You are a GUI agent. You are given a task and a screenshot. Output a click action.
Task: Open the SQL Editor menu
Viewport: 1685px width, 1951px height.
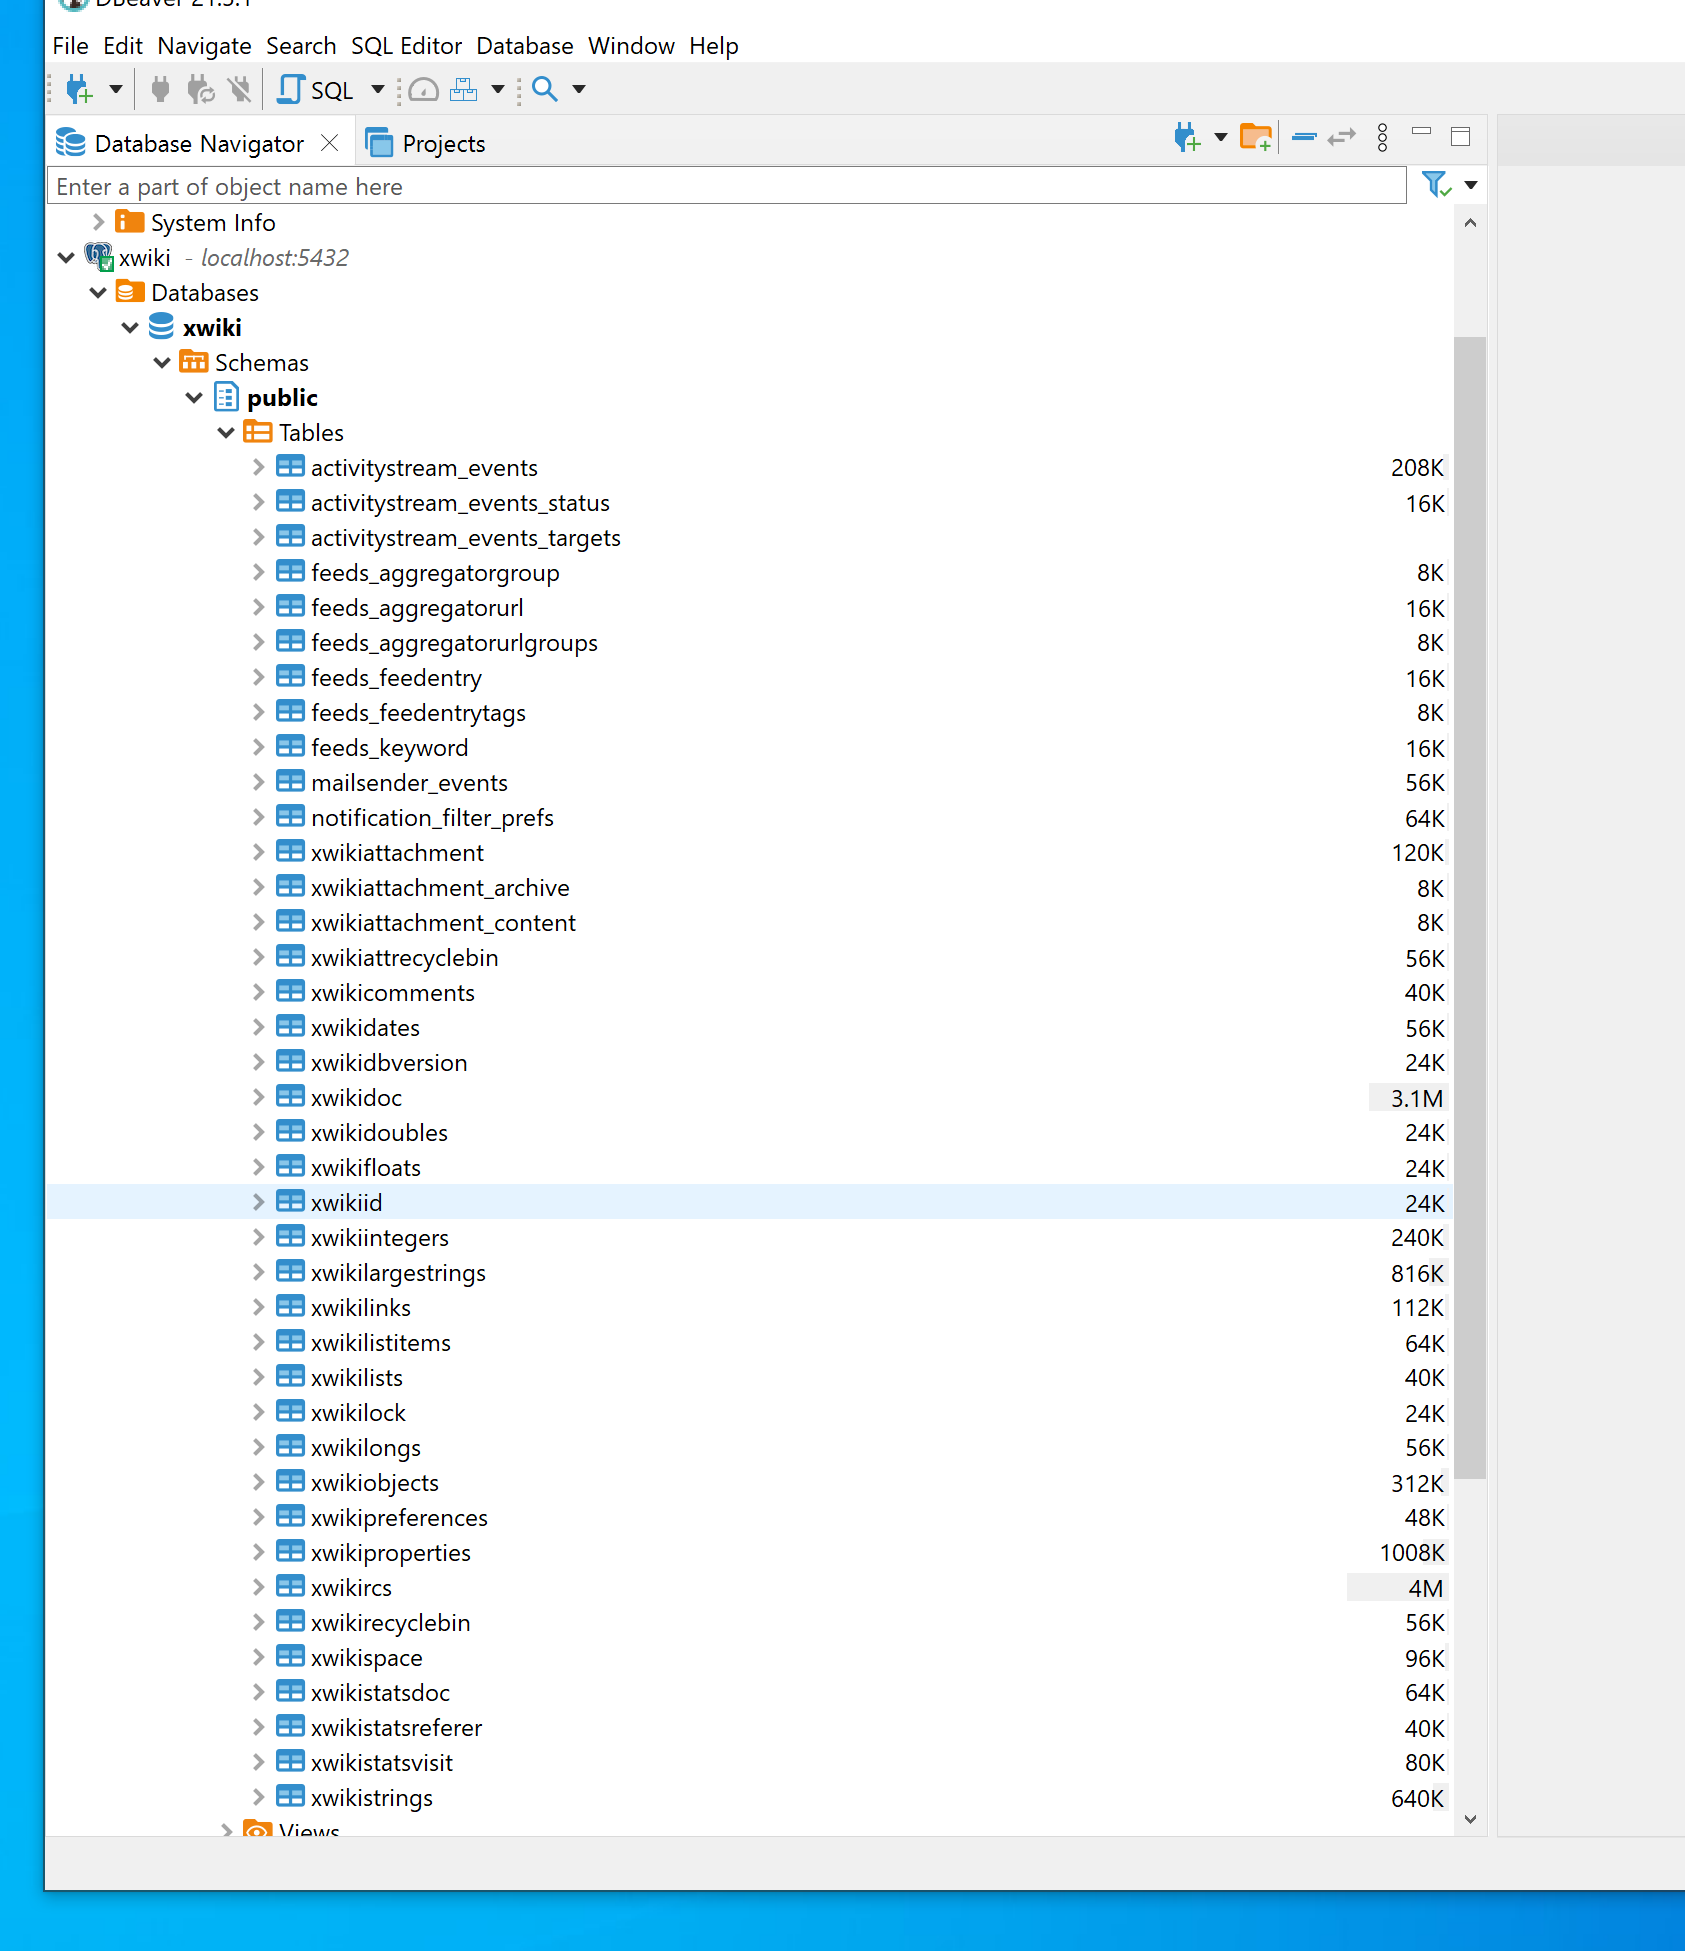pos(406,46)
